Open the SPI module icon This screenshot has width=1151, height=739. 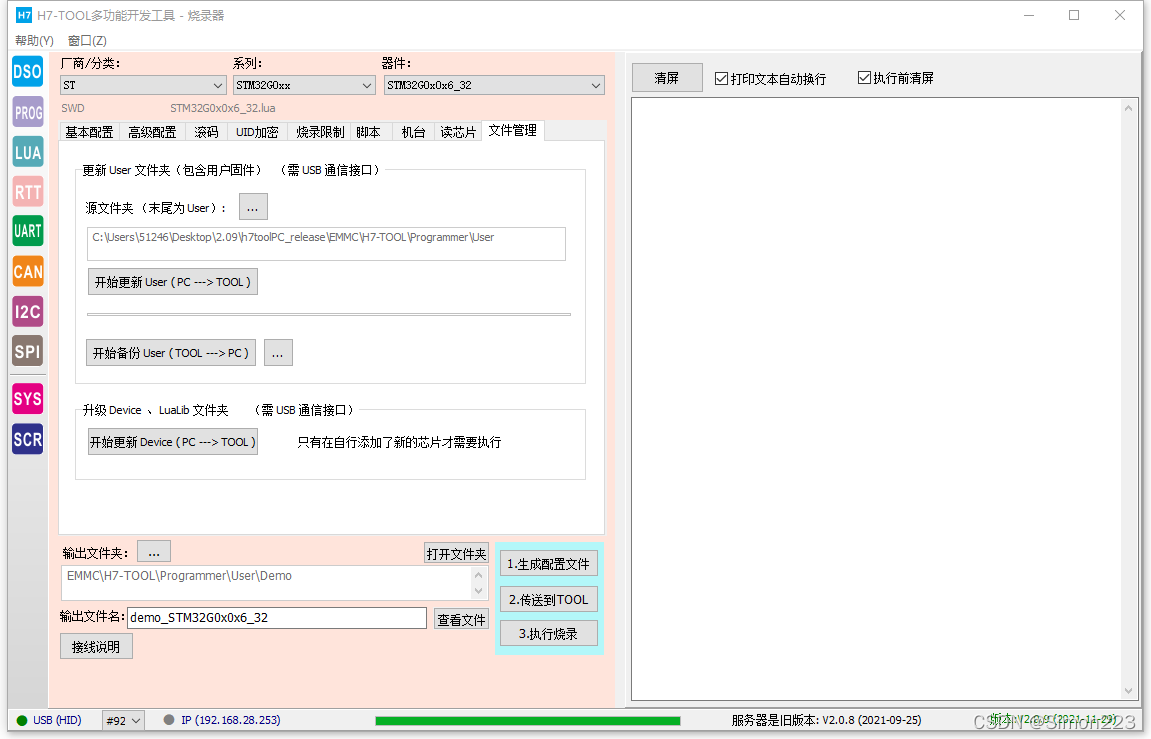click(x=28, y=352)
